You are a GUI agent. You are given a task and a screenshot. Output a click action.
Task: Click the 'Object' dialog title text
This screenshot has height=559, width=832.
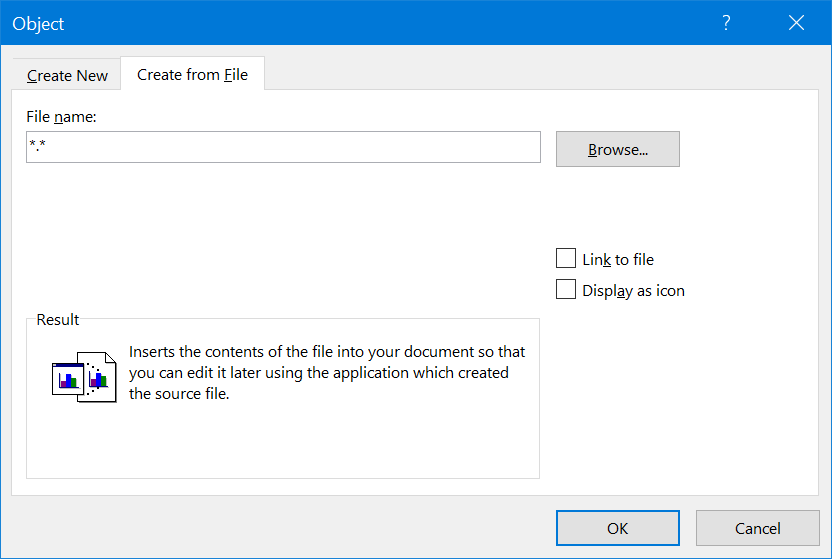[x=38, y=23]
